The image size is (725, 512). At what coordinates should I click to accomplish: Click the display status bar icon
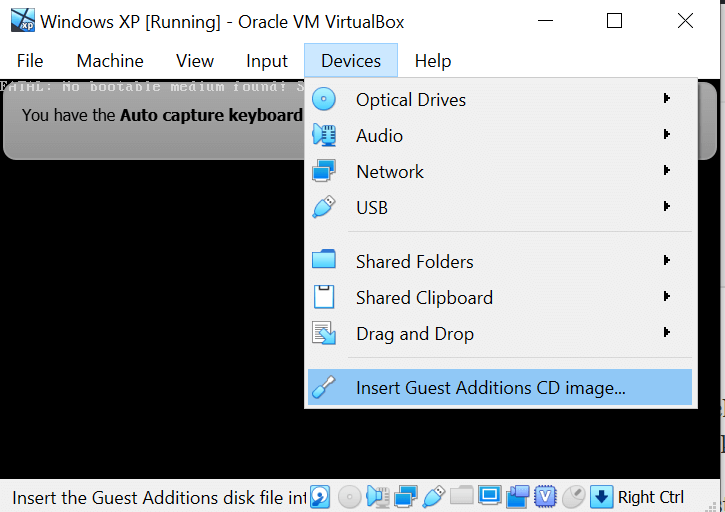(489, 496)
